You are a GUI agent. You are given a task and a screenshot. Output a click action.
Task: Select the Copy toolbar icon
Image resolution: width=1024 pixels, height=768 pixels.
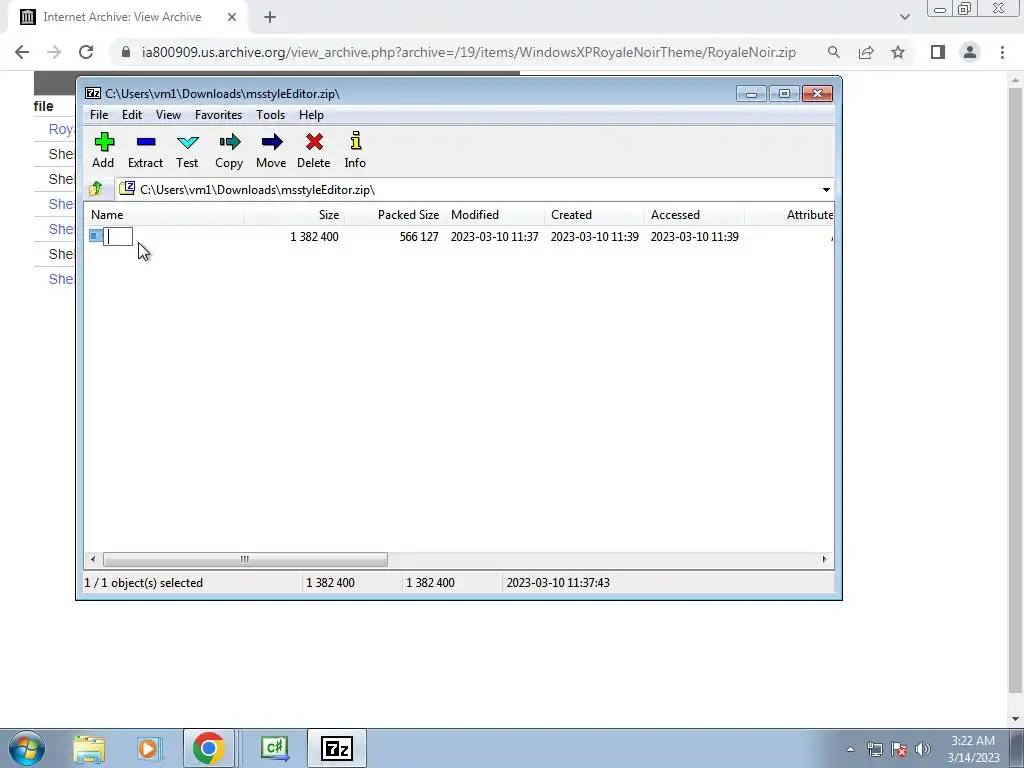[229, 142]
